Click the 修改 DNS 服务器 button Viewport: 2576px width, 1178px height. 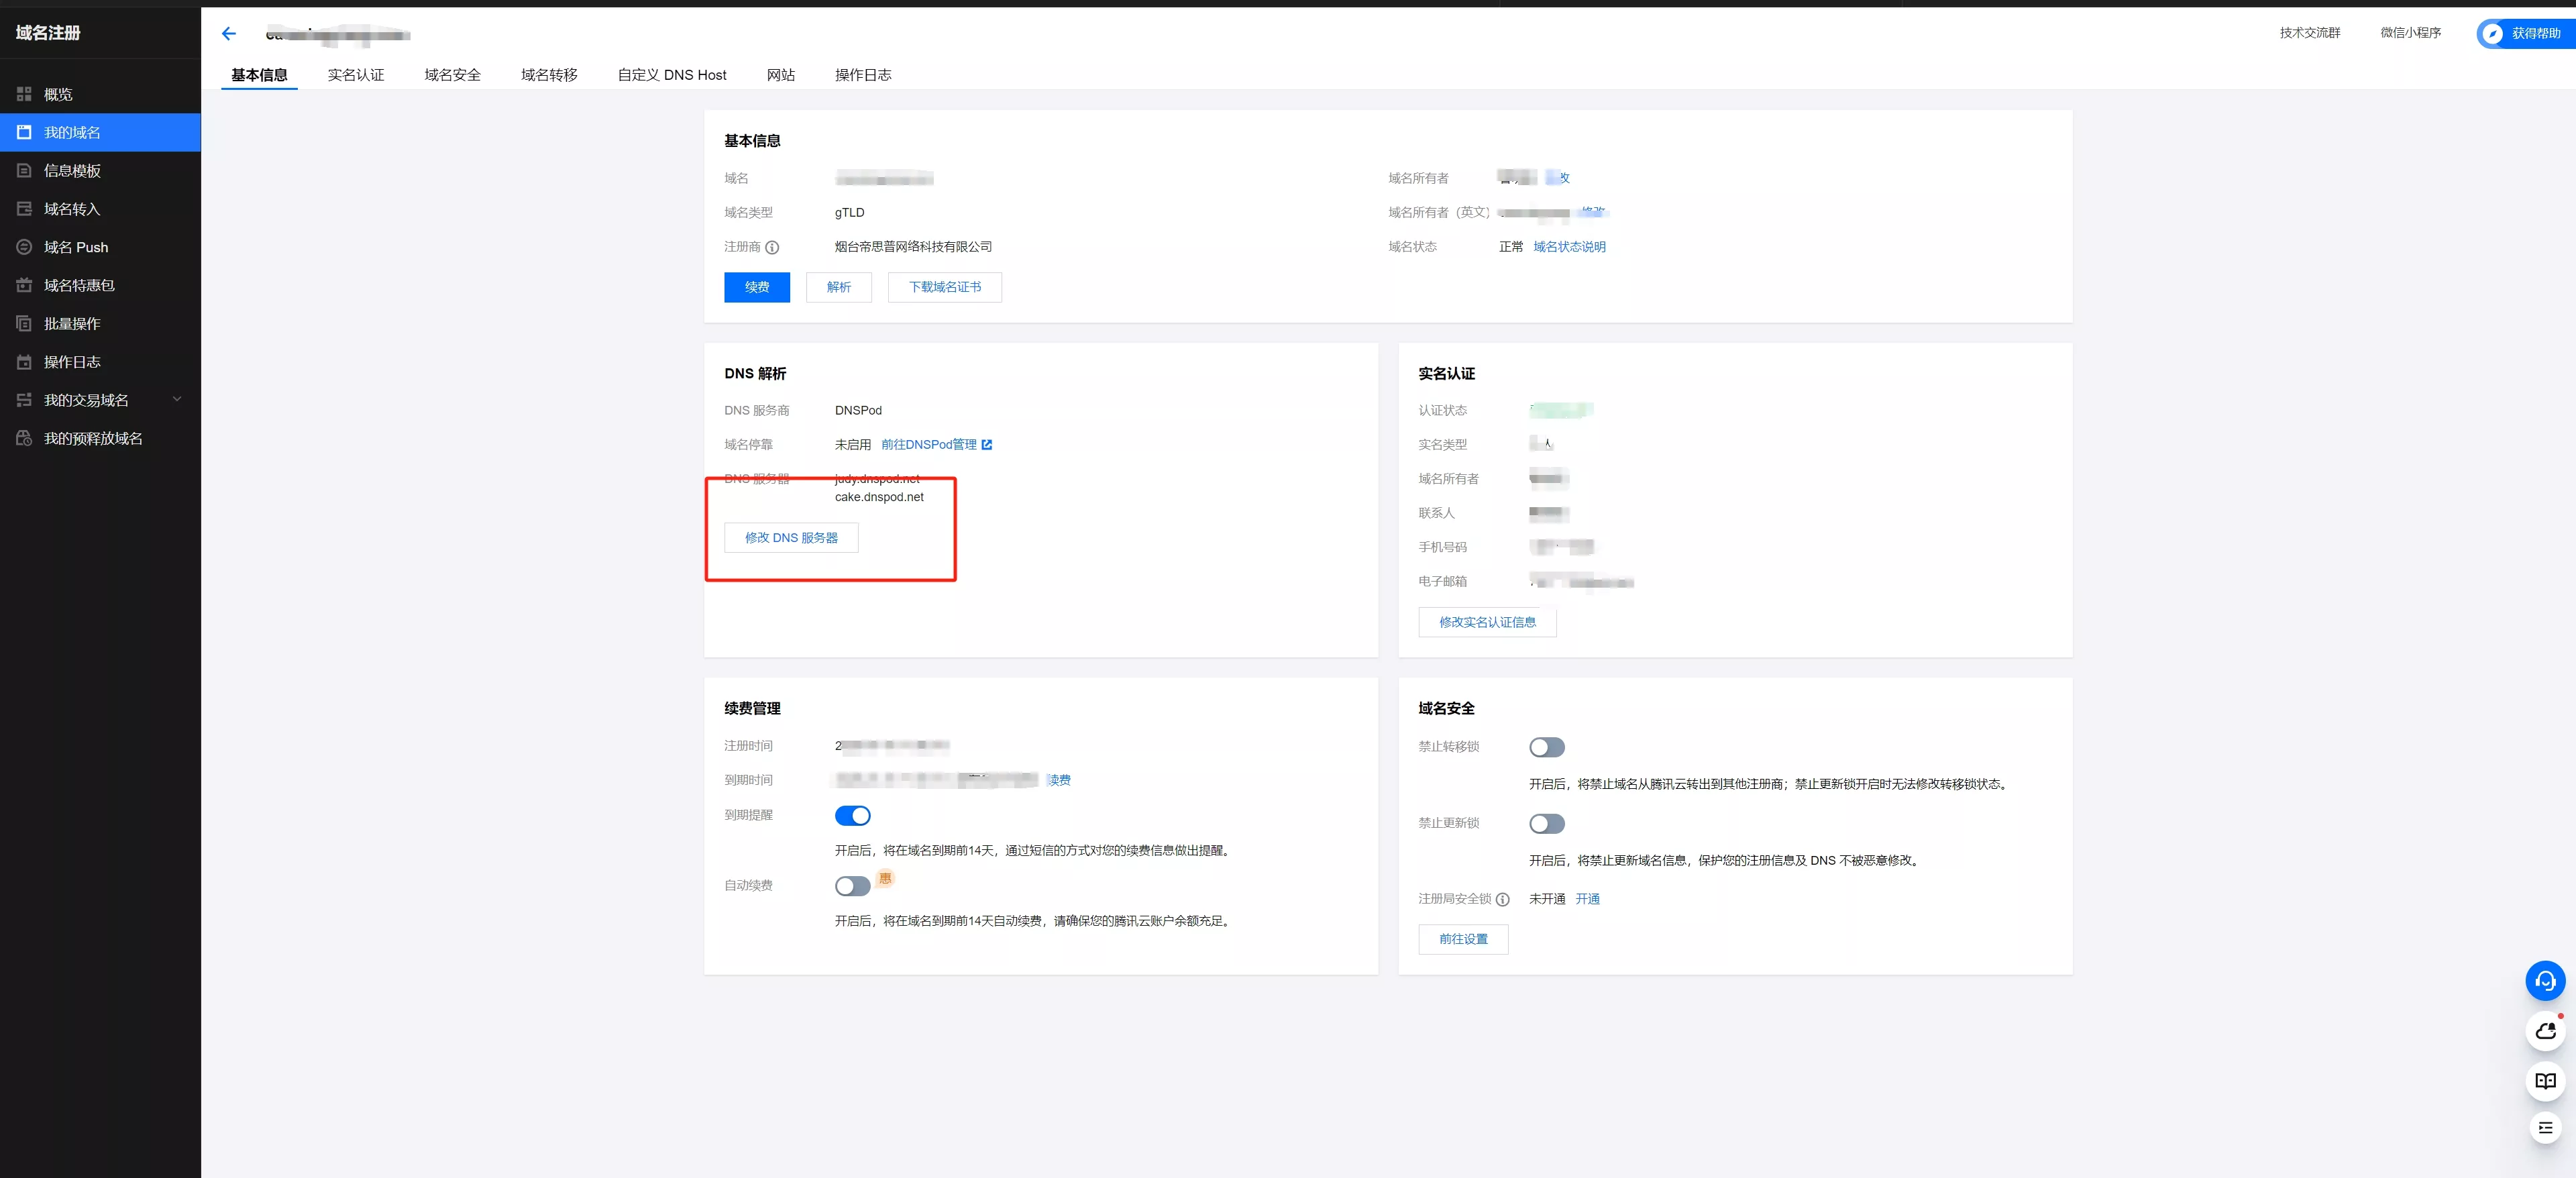coord(791,538)
